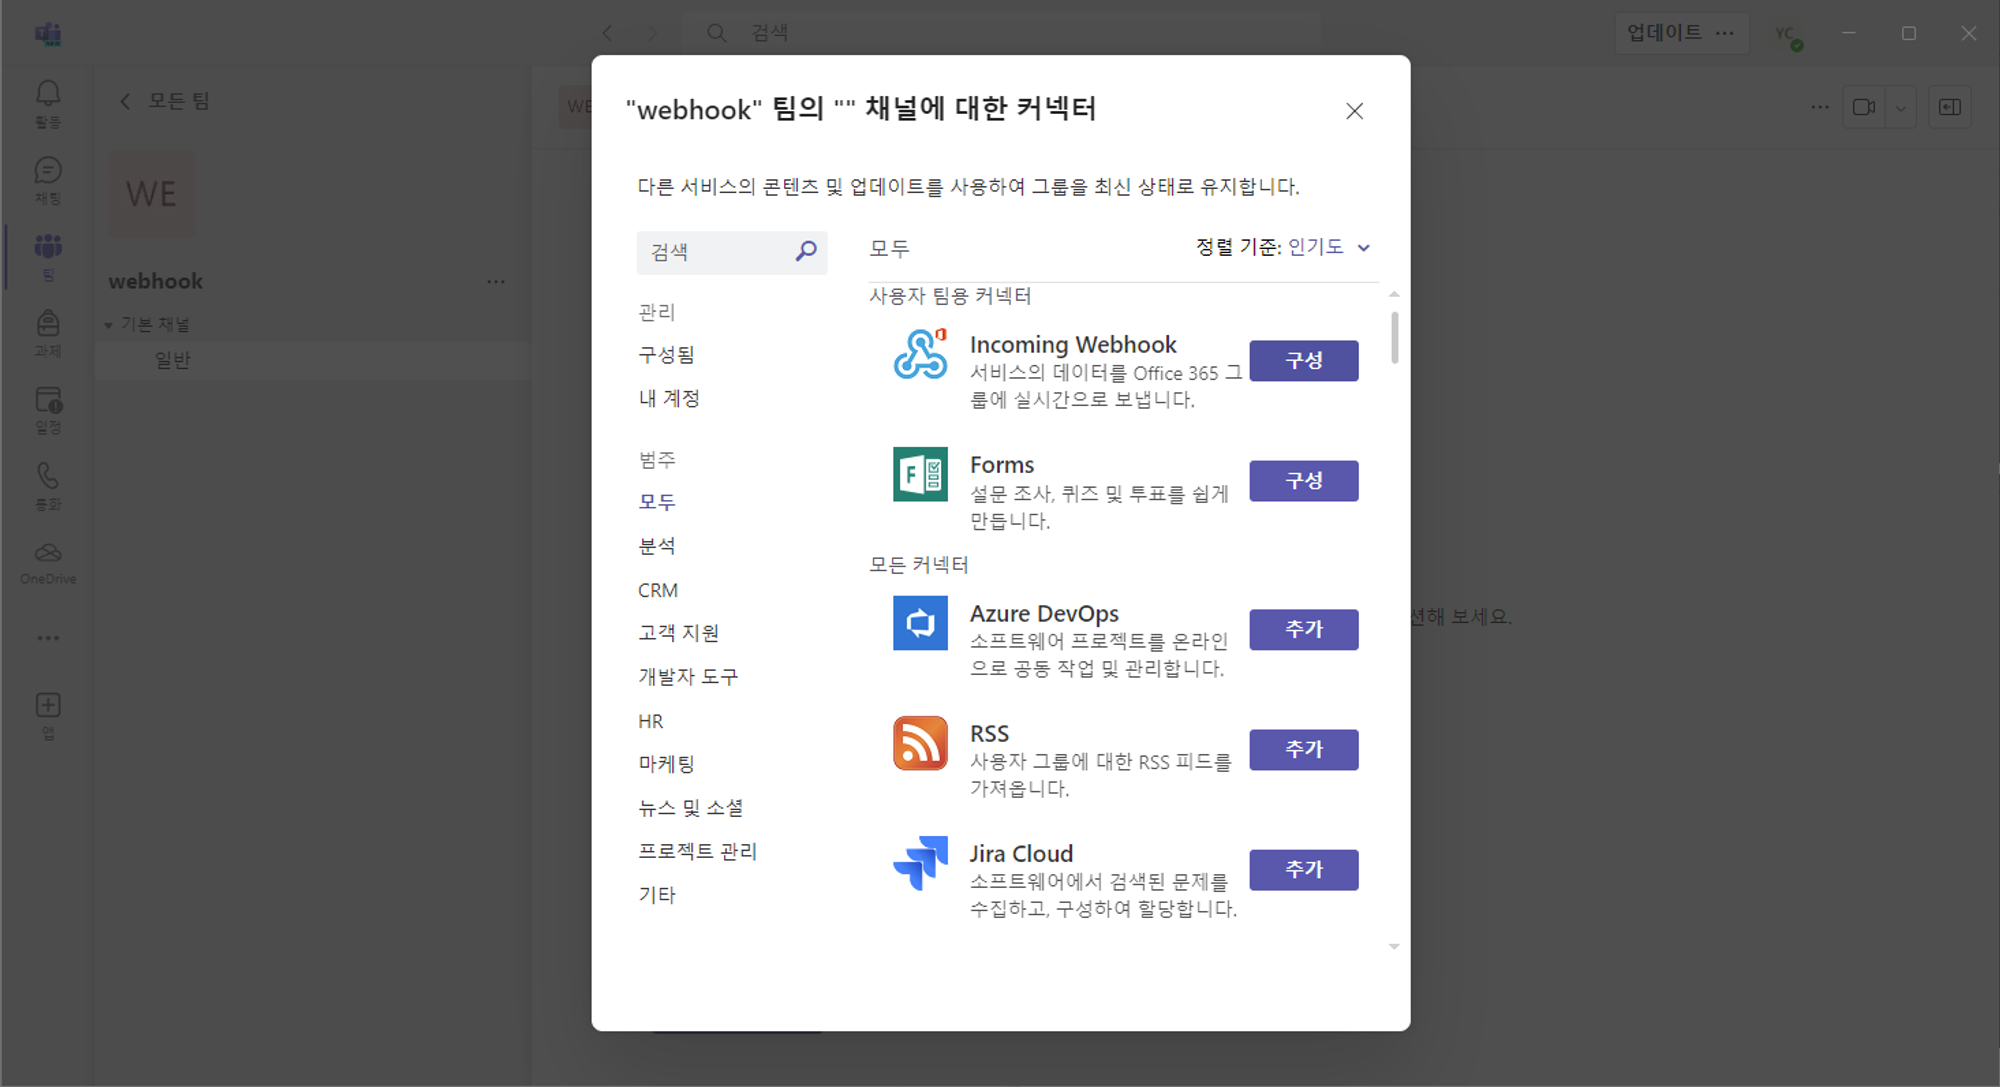Screen dimensions: 2000x1087
Task: Click the Incoming Webhook connector icon
Action: pyautogui.click(x=920, y=354)
